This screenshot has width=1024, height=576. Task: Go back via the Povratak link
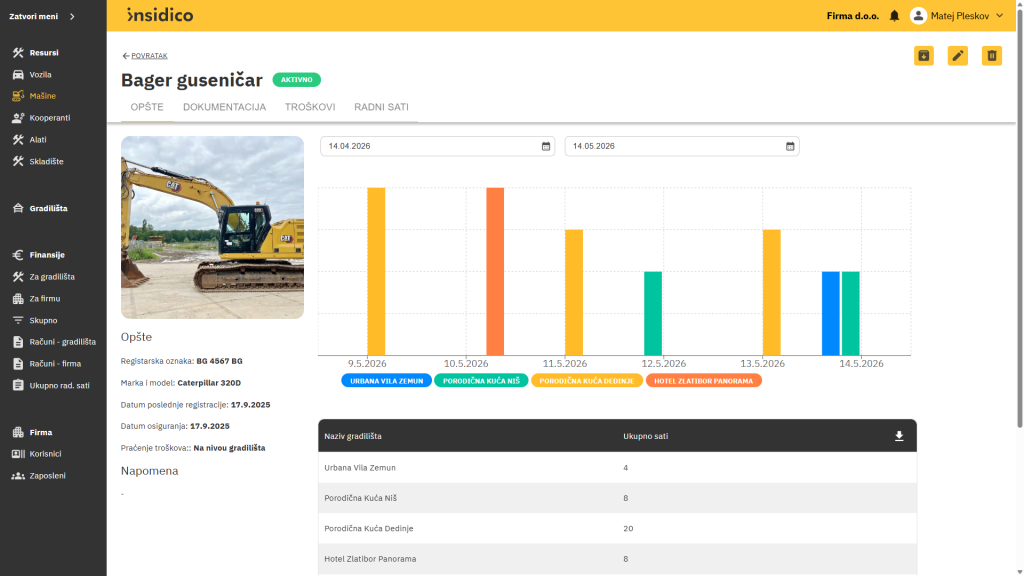coord(145,56)
